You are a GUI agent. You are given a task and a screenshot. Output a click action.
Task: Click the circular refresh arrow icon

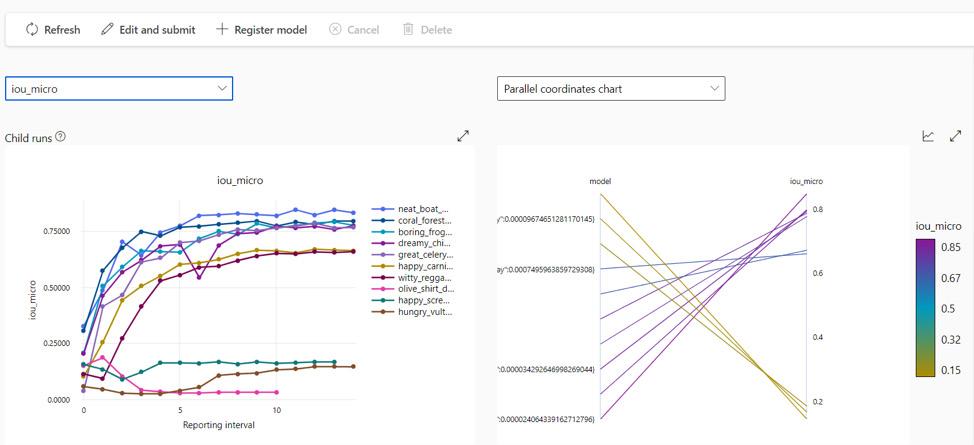coord(32,29)
